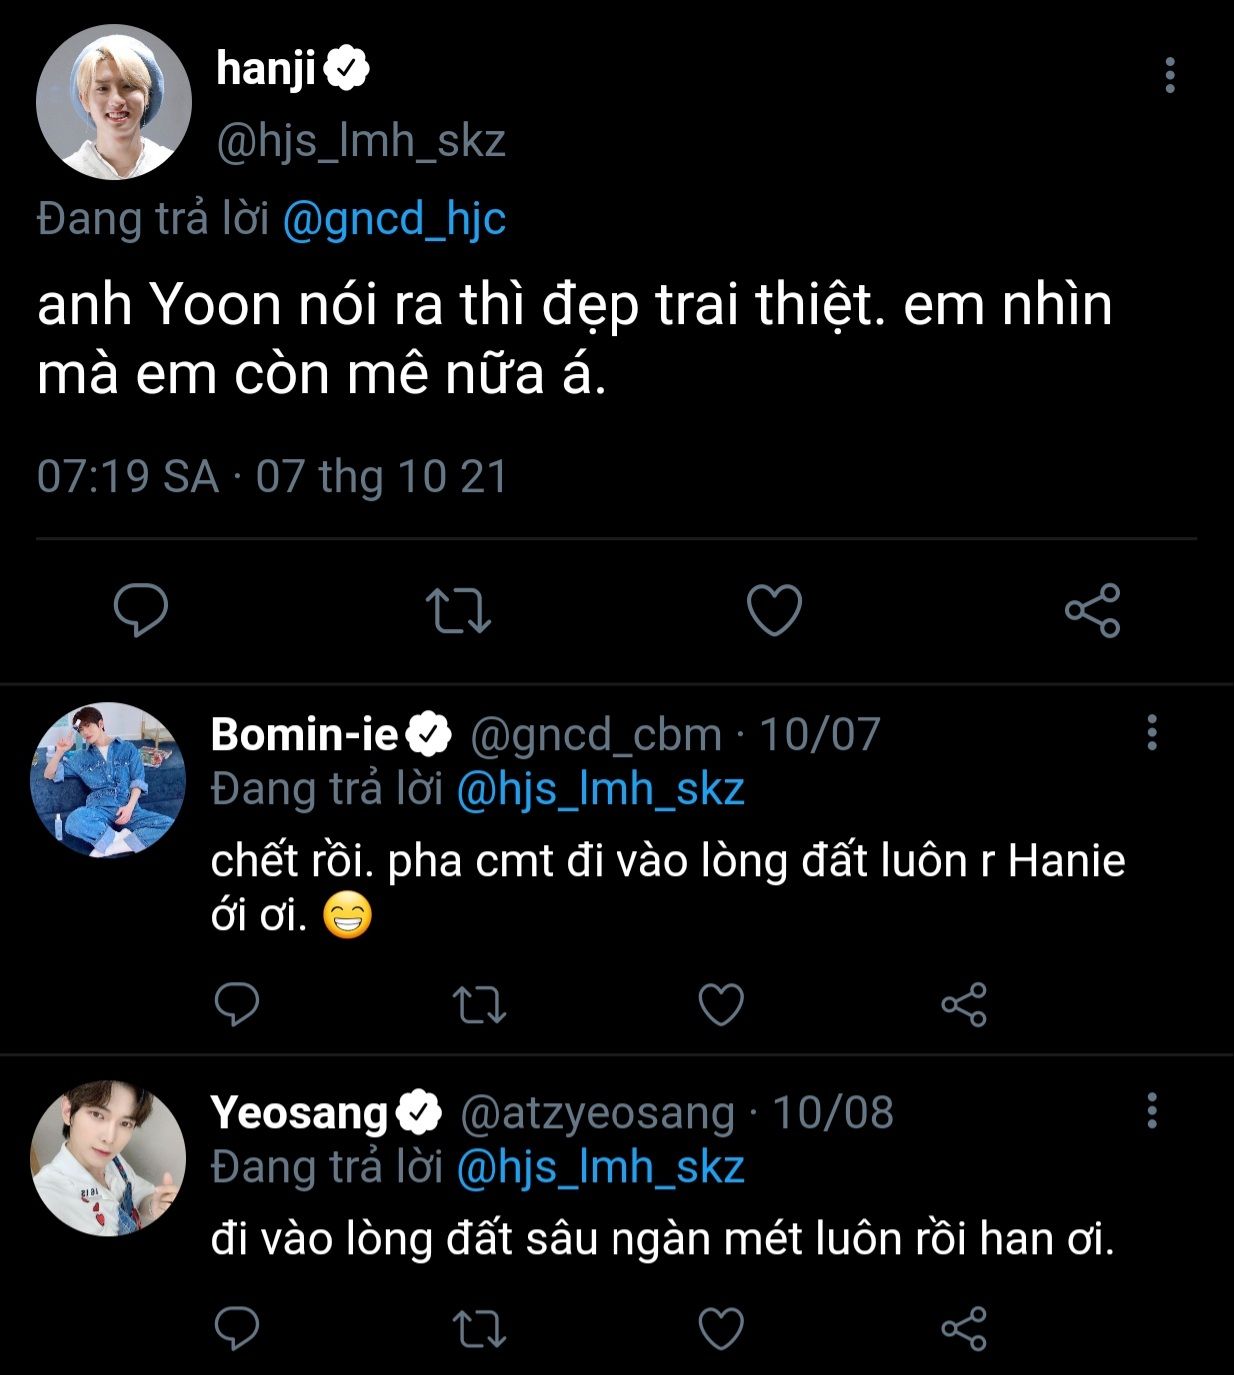Reply to hanji's main tweet
1234x1375 pixels.
click(x=141, y=610)
